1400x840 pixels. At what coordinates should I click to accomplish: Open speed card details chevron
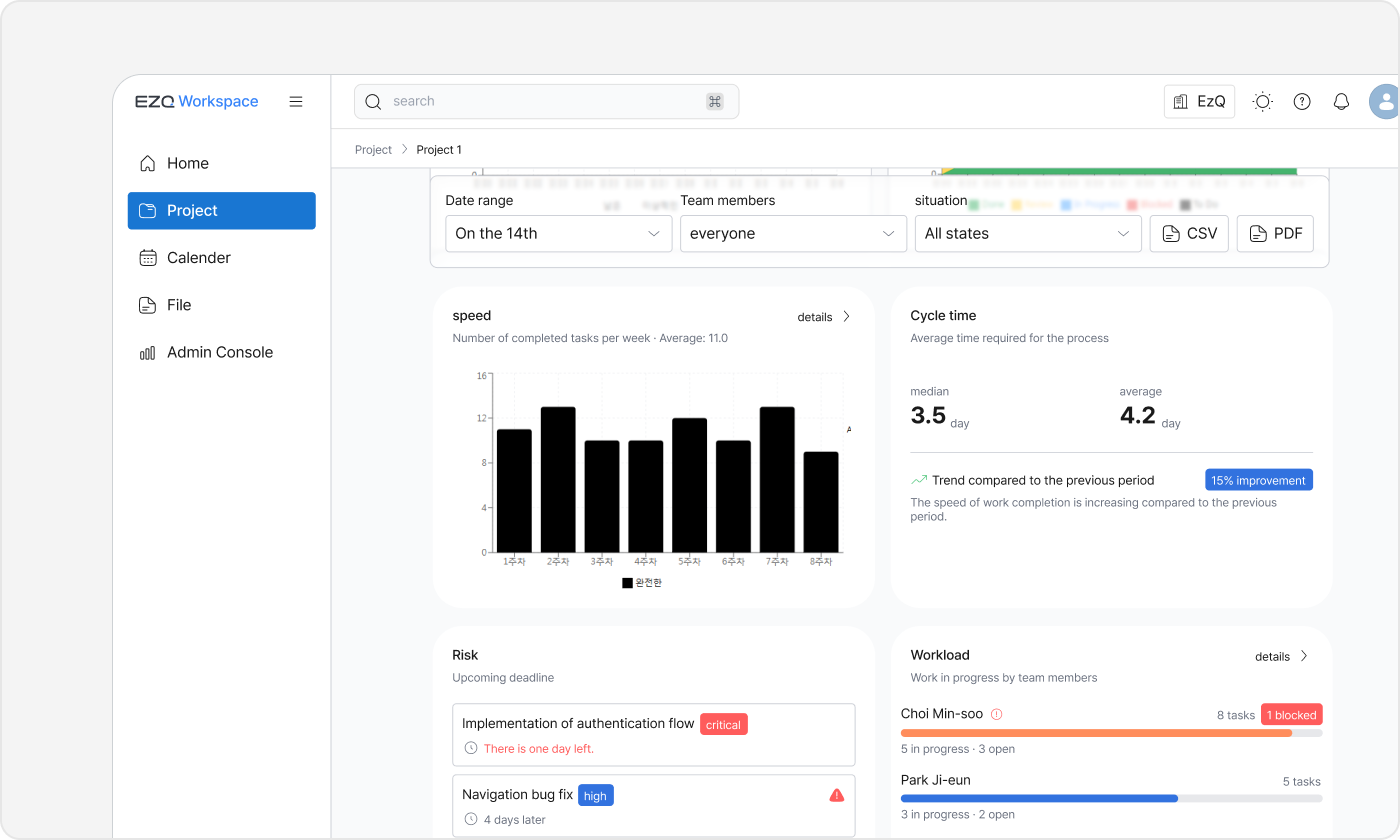click(x=847, y=316)
